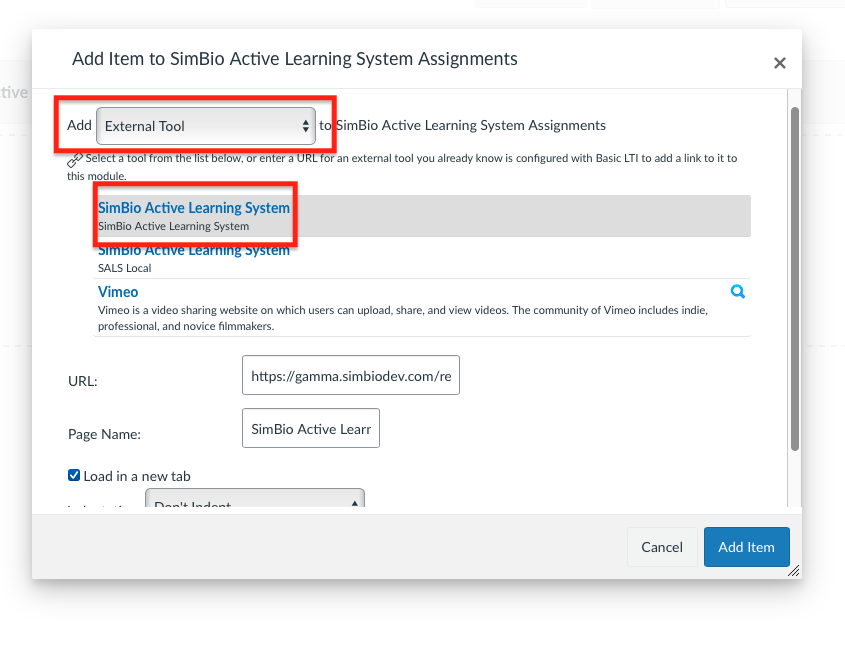Choose the SALS Local SimBio tool
The width and height of the screenshot is (845, 657).
click(194, 251)
